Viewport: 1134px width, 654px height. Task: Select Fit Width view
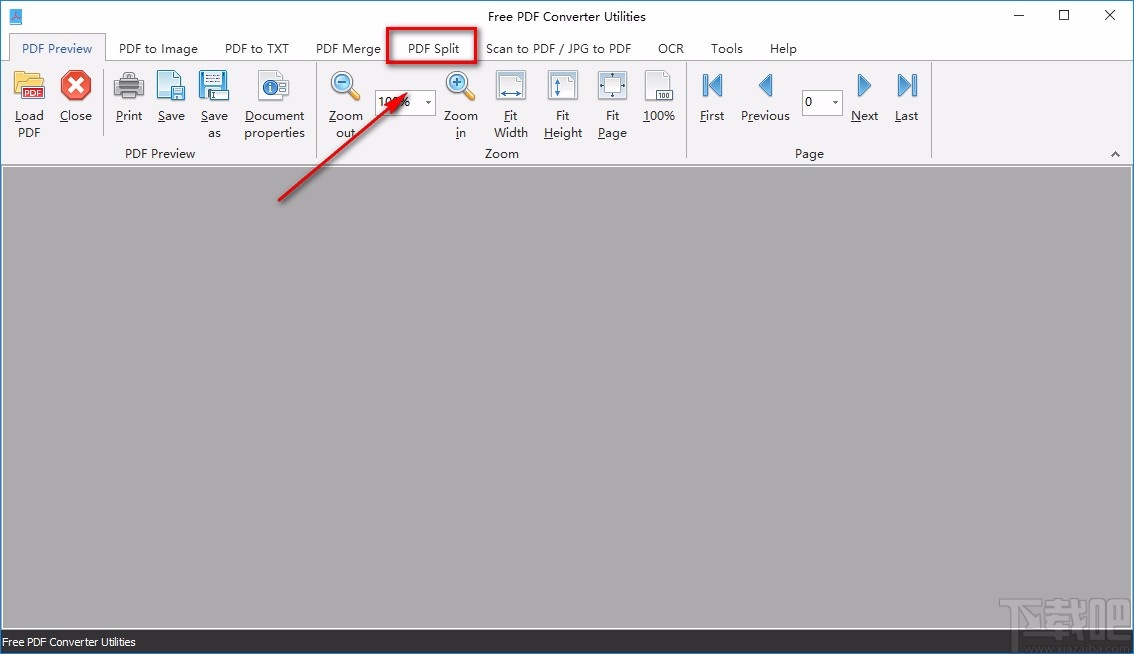[x=511, y=86]
